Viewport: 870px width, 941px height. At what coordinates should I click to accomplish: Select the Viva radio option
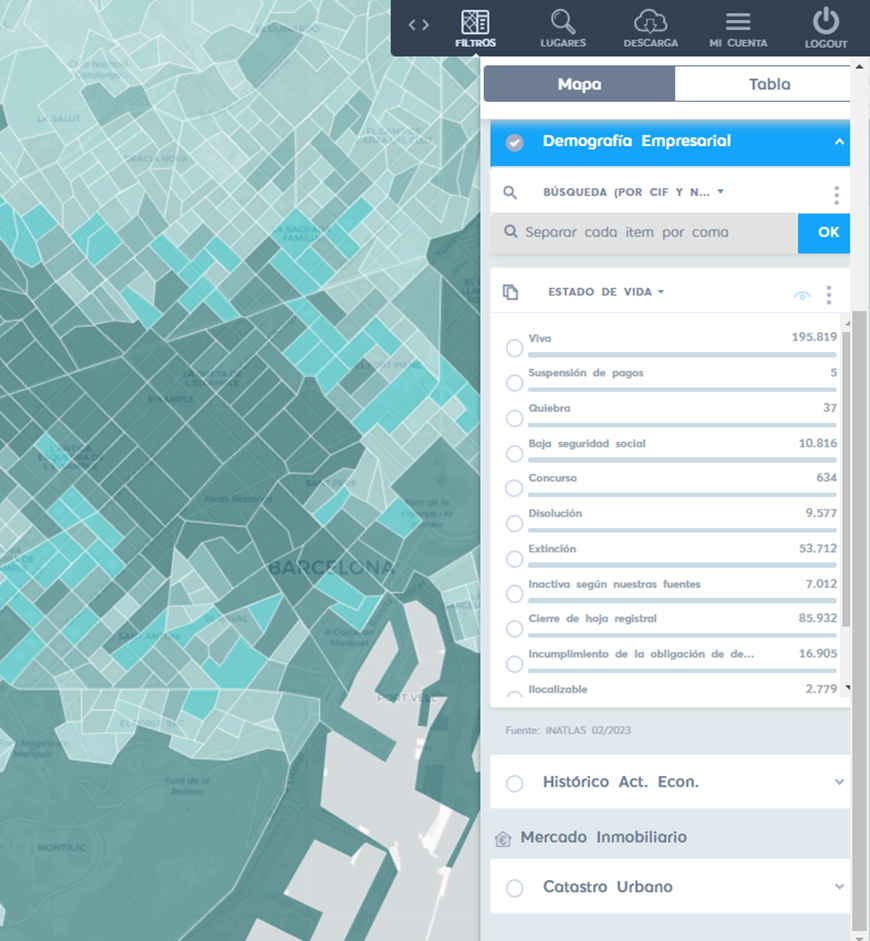[514, 348]
